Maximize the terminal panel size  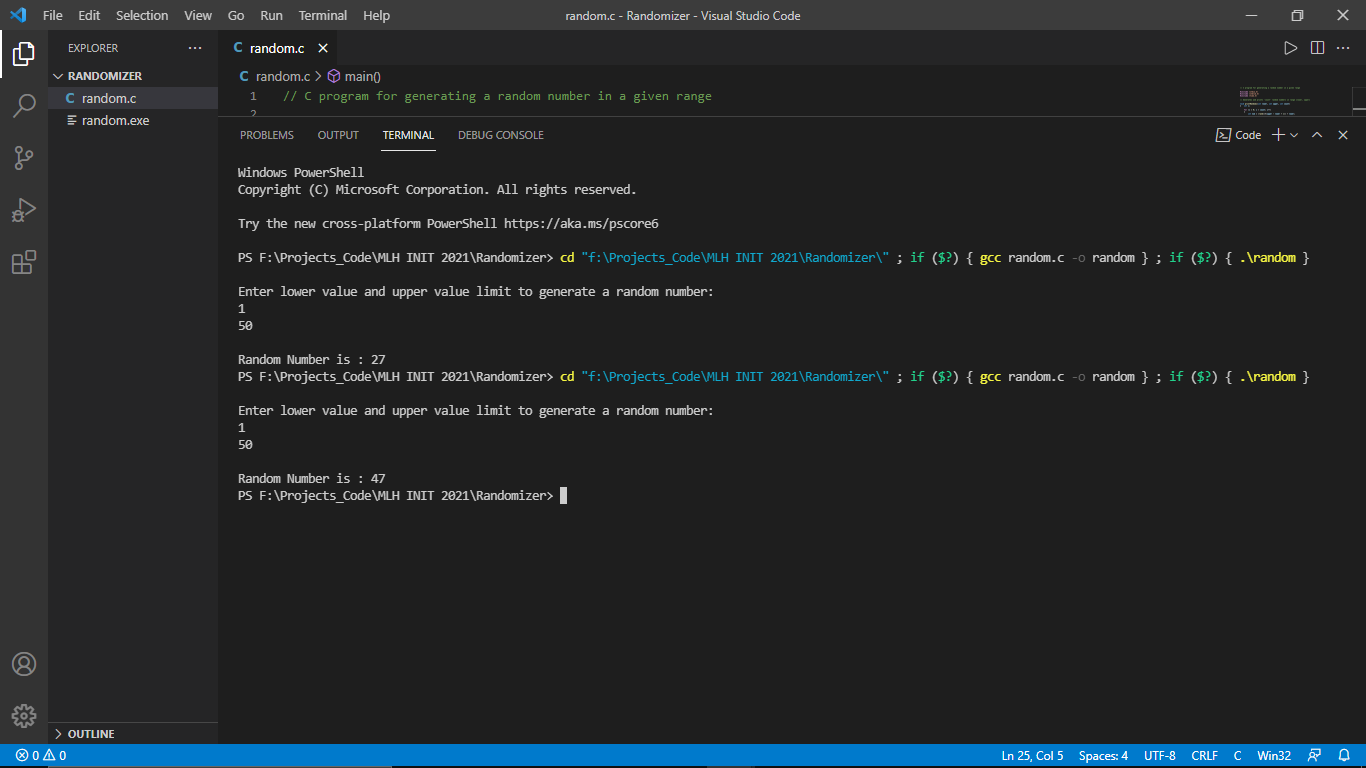click(x=1317, y=135)
